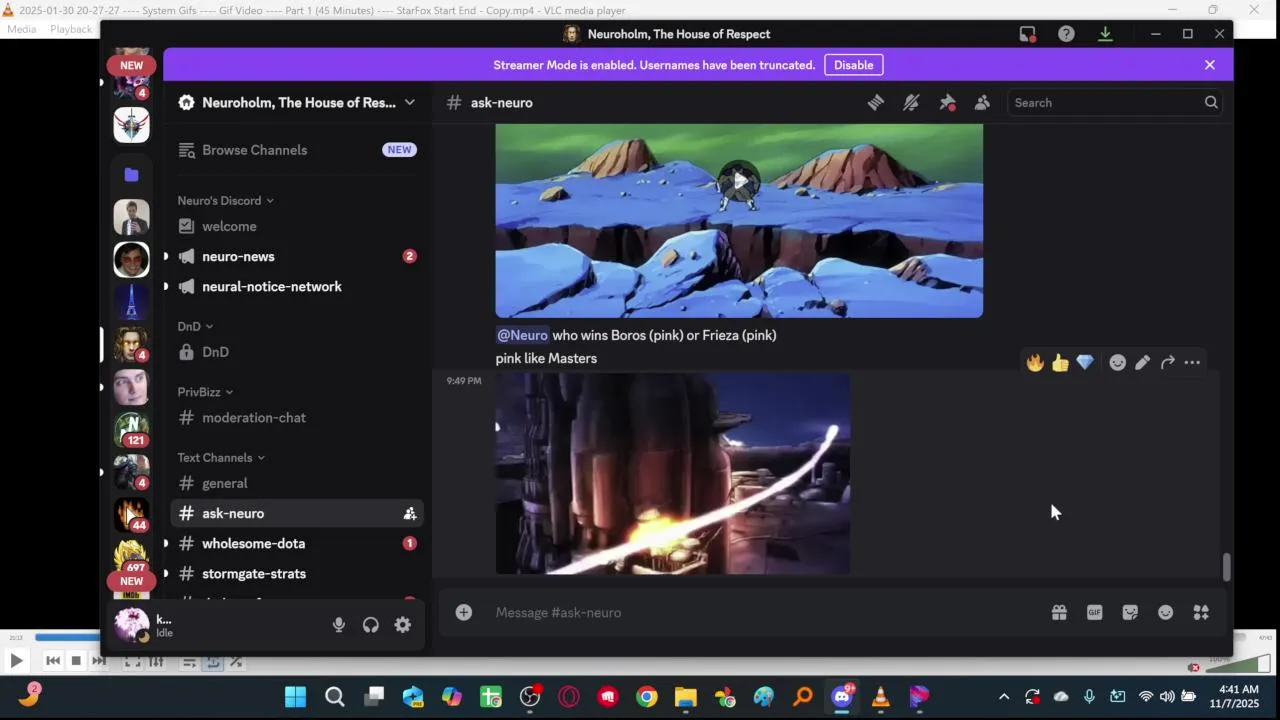Open the neuro-news channel
Screen dimensions: 1280x720
(x=297, y=257)
